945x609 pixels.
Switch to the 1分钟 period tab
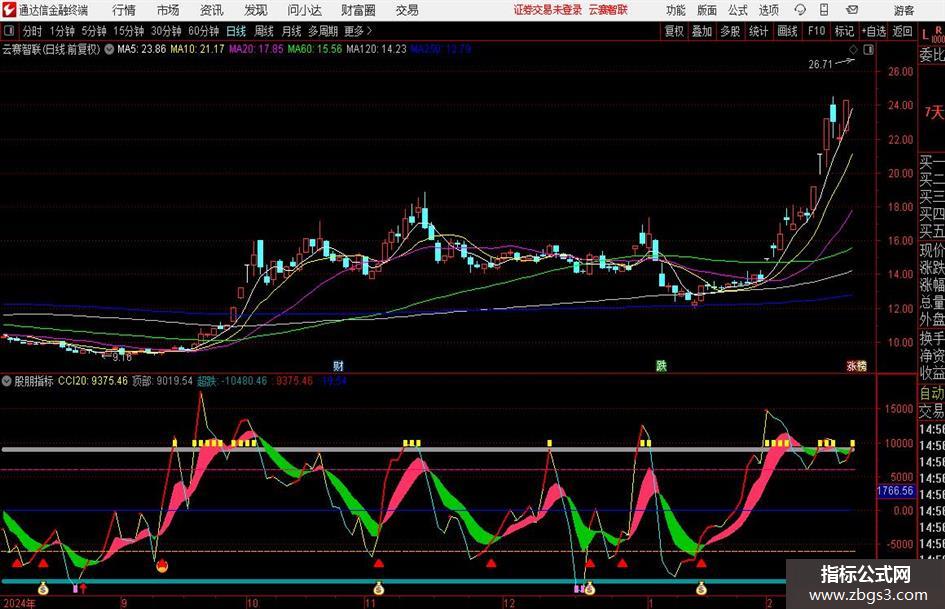(x=62, y=31)
